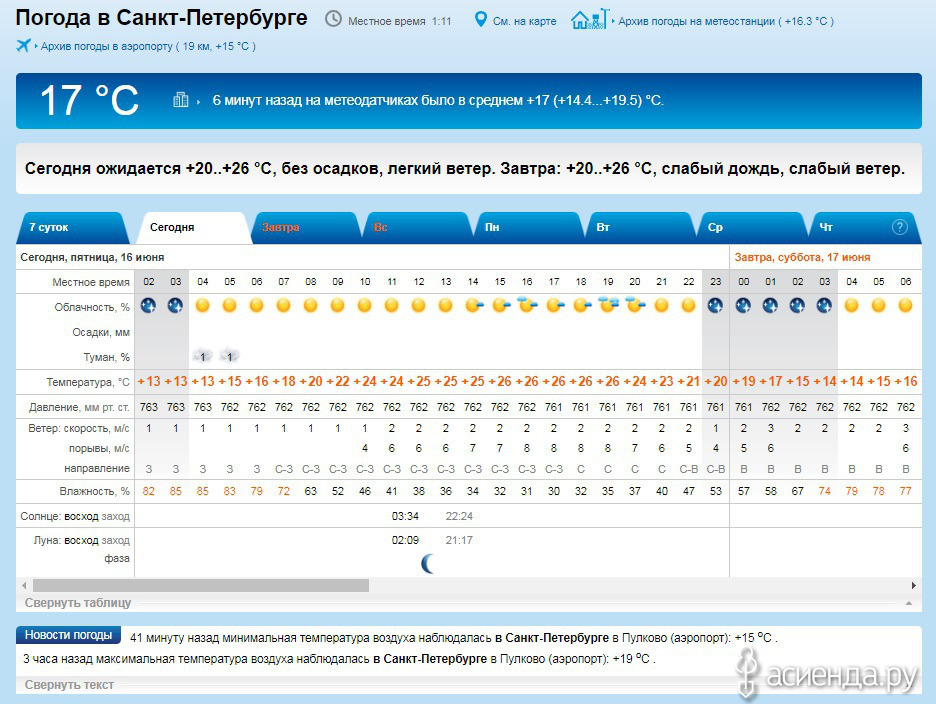Click the map pin icon
Image resolution: width=936 pixels, height=704 pixels.
point(480,20)
